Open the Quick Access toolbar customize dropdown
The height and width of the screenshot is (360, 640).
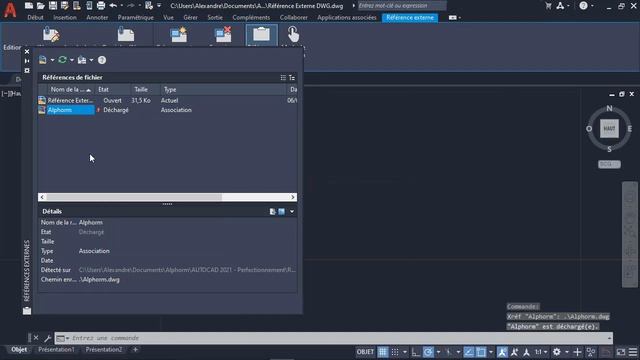coord(159,6)
